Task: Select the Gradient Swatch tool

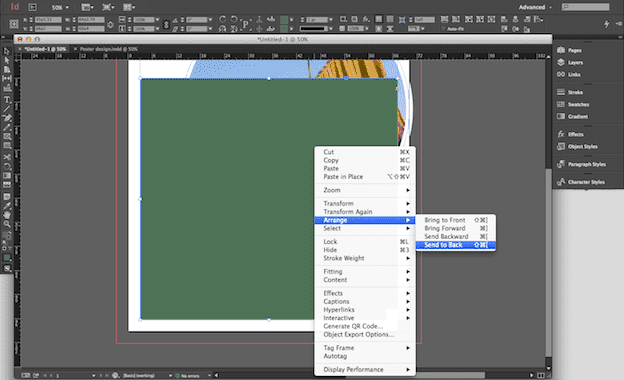Action: coord(7,175)
